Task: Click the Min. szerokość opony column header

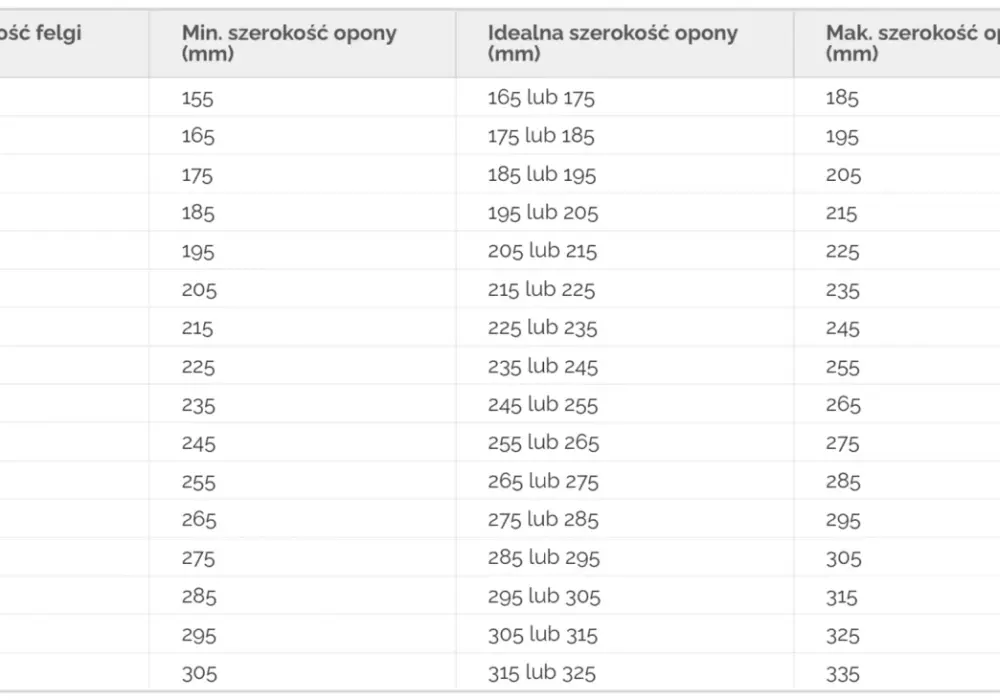Action: point(289,43)
